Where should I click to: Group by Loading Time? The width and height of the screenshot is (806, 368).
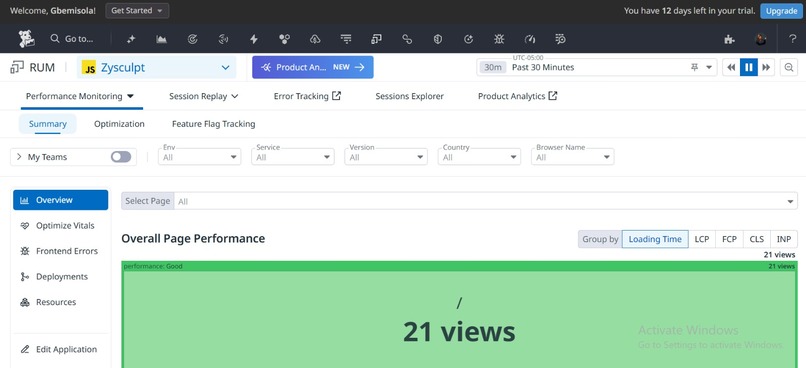coord(655,239)
